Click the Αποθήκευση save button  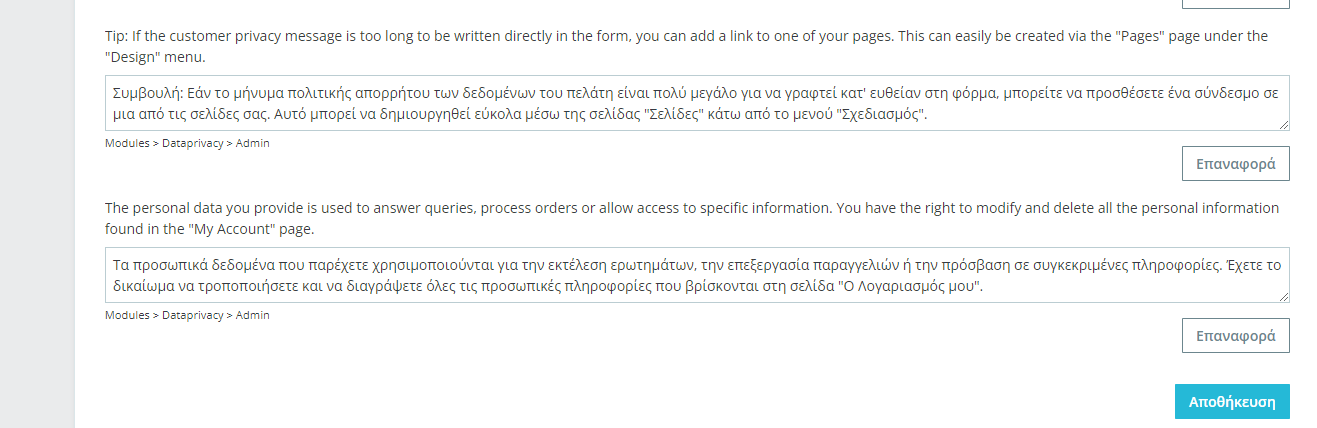1231,401
